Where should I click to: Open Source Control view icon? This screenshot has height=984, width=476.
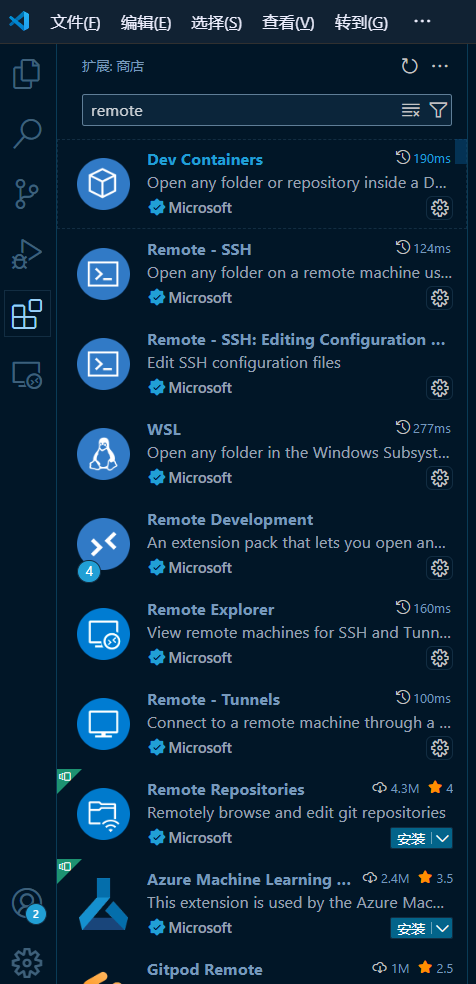pyautogui.click(x=28, y=194)
